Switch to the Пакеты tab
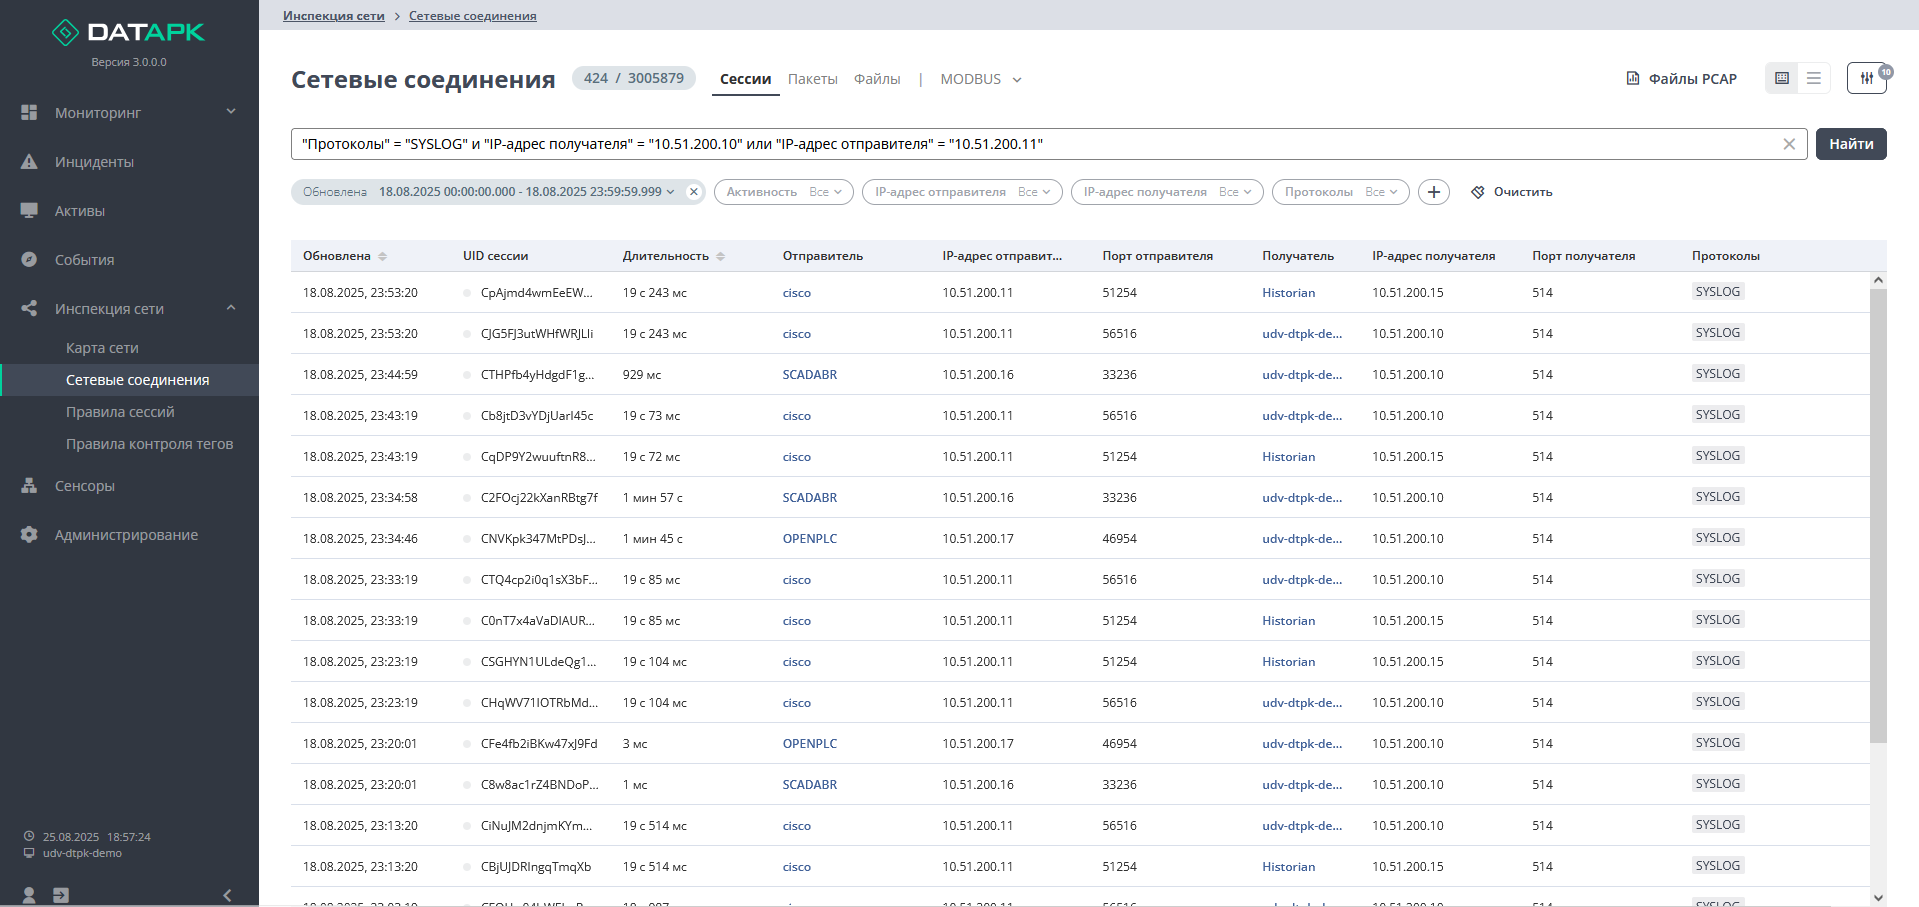The height and width of the screenshot is (907, 1919). point(812,79)
